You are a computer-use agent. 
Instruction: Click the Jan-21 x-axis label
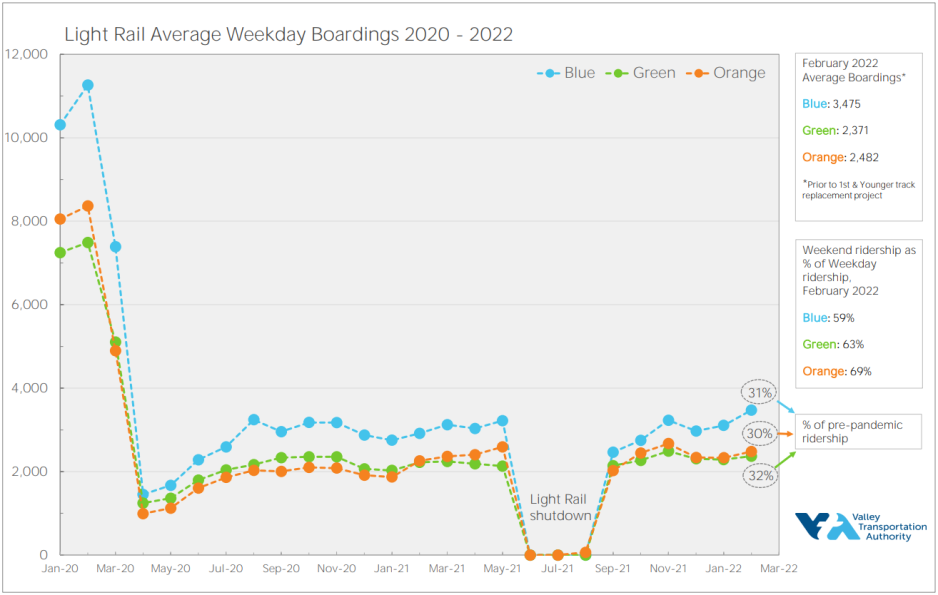[x=392, y=568]
